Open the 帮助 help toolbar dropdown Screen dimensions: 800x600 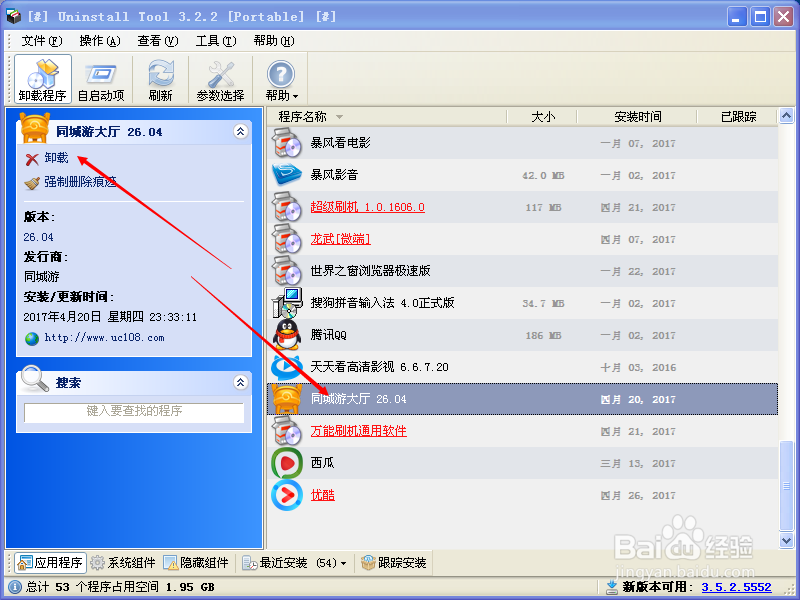pyautogui.click(x=281, y=80)
